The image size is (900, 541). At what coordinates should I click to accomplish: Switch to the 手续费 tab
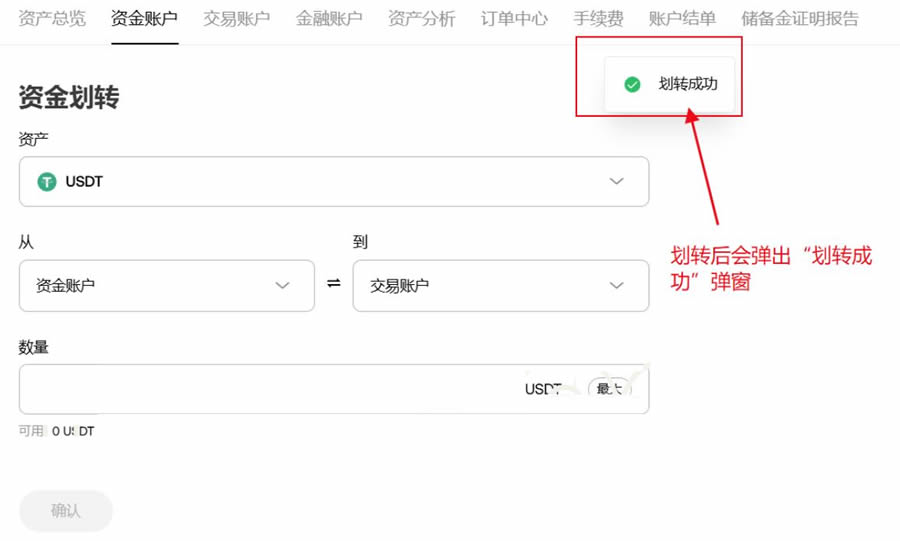(x=598, y=19)
